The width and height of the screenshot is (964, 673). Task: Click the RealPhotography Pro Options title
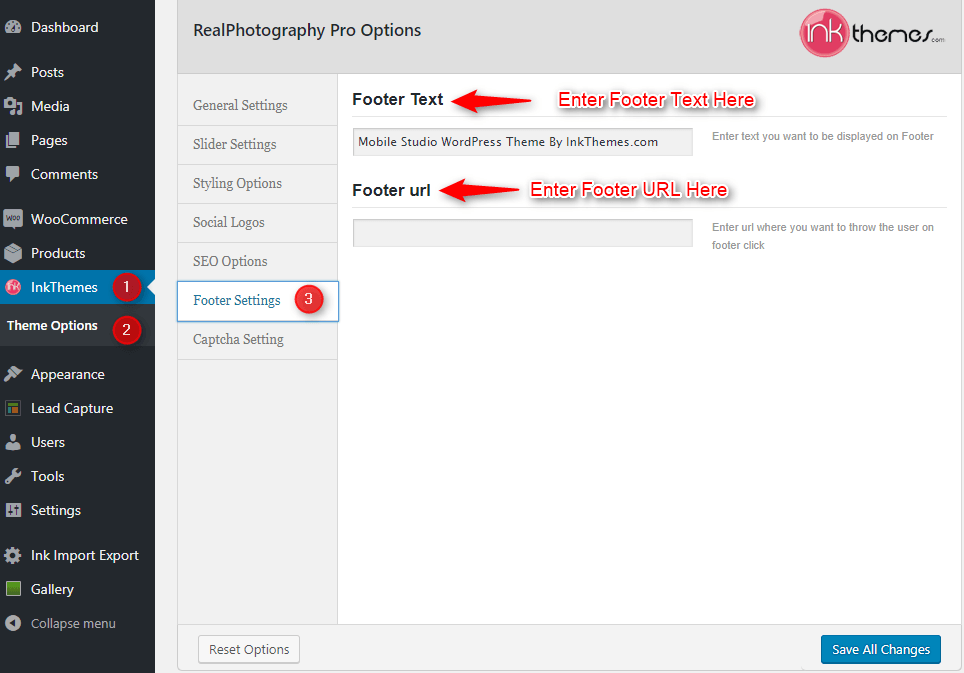pos(307,31)
